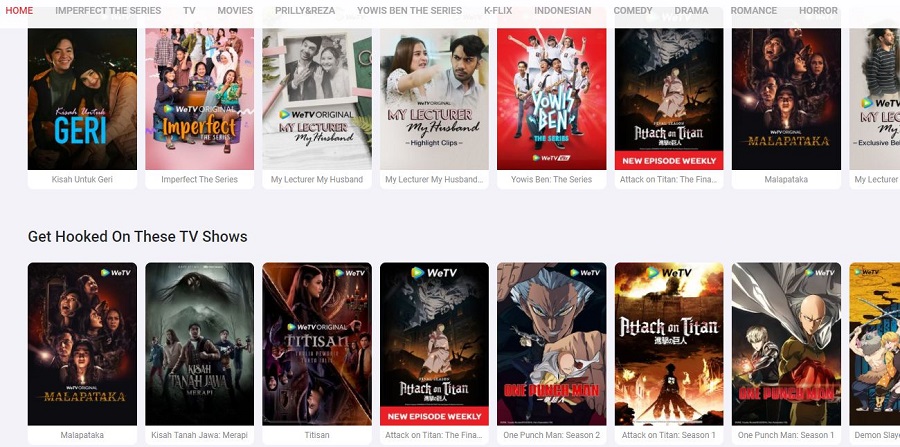The image size is (900, 447).
Task: Select the Titisan poster thumbnail
Action: 317,344
